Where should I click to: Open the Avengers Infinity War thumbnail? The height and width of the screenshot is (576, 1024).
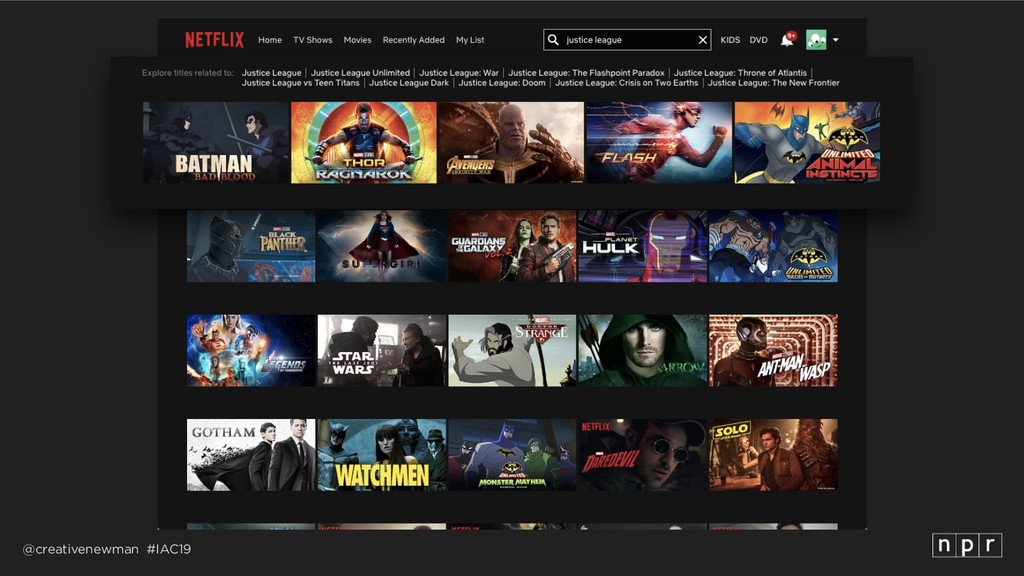511,142
